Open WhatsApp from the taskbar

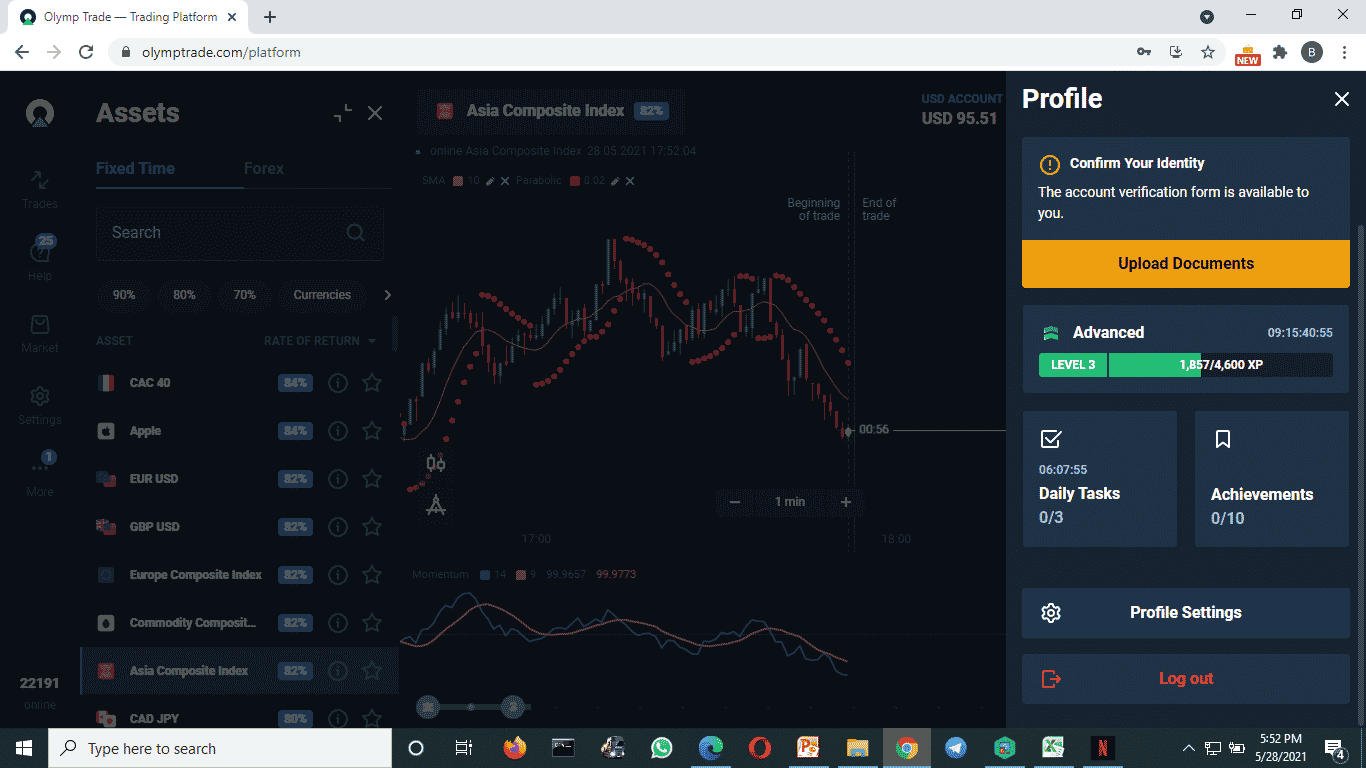click(662, 748)
